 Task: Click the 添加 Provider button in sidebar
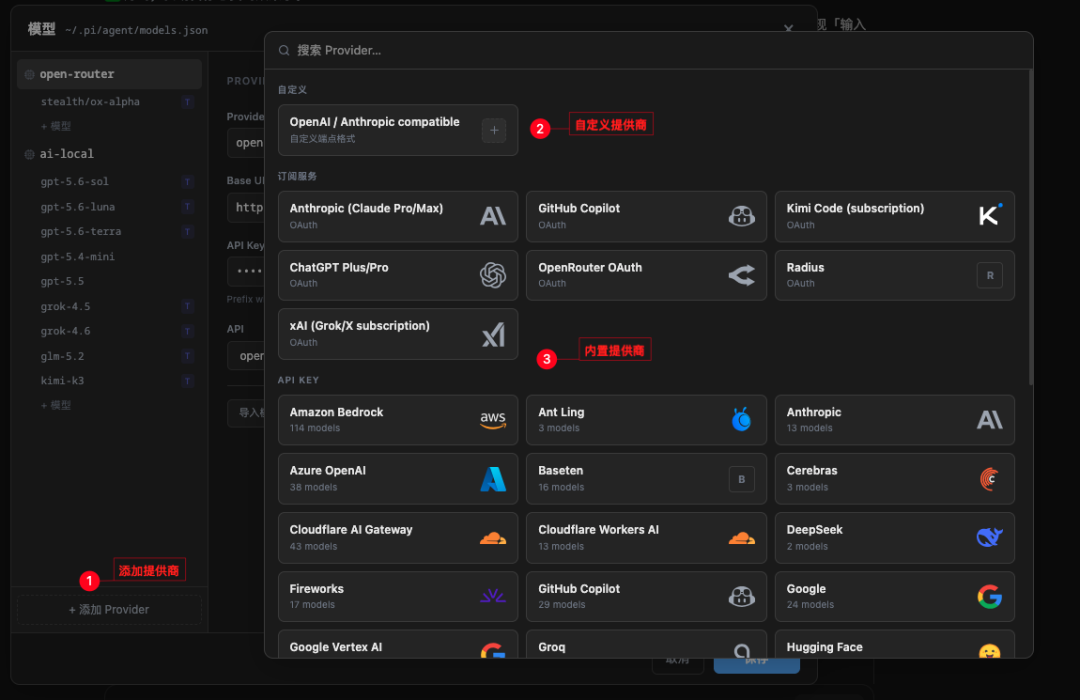point(109,610)
